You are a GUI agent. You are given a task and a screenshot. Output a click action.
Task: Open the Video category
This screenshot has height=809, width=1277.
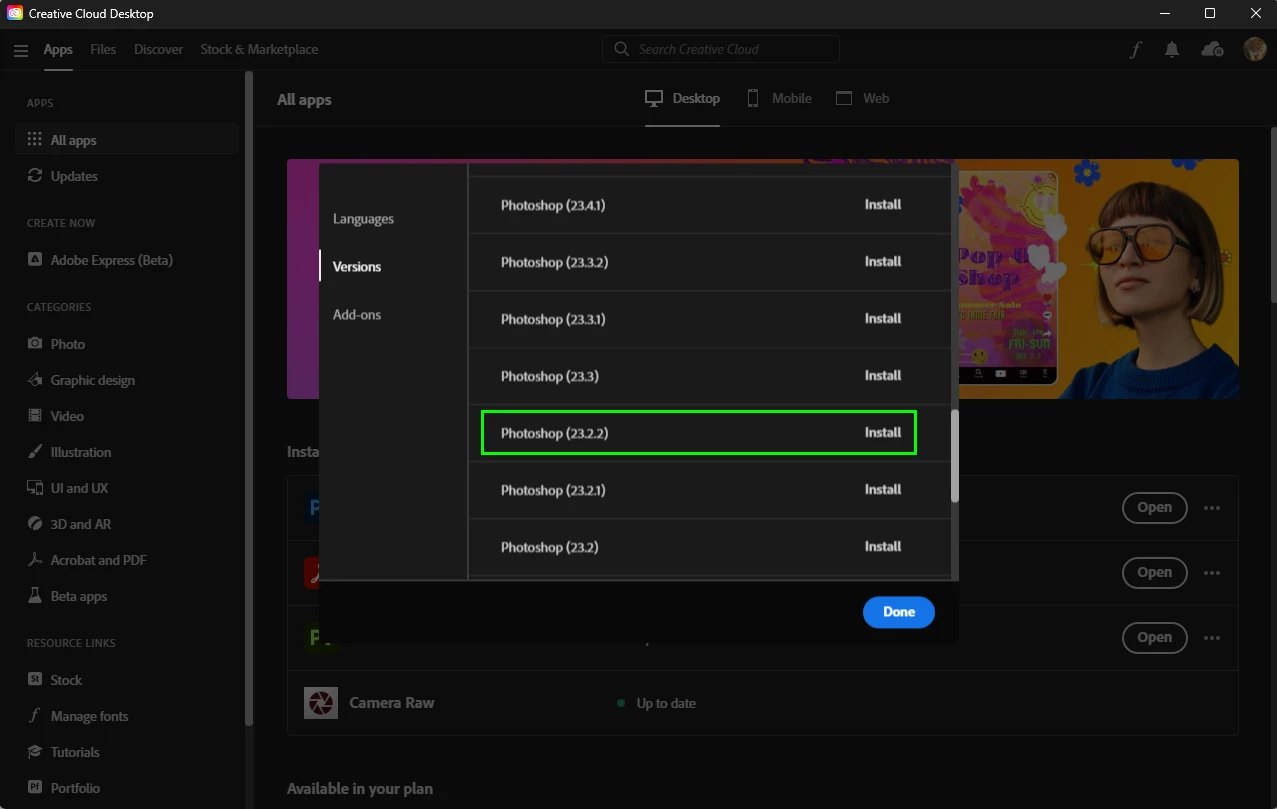(55, 416)
